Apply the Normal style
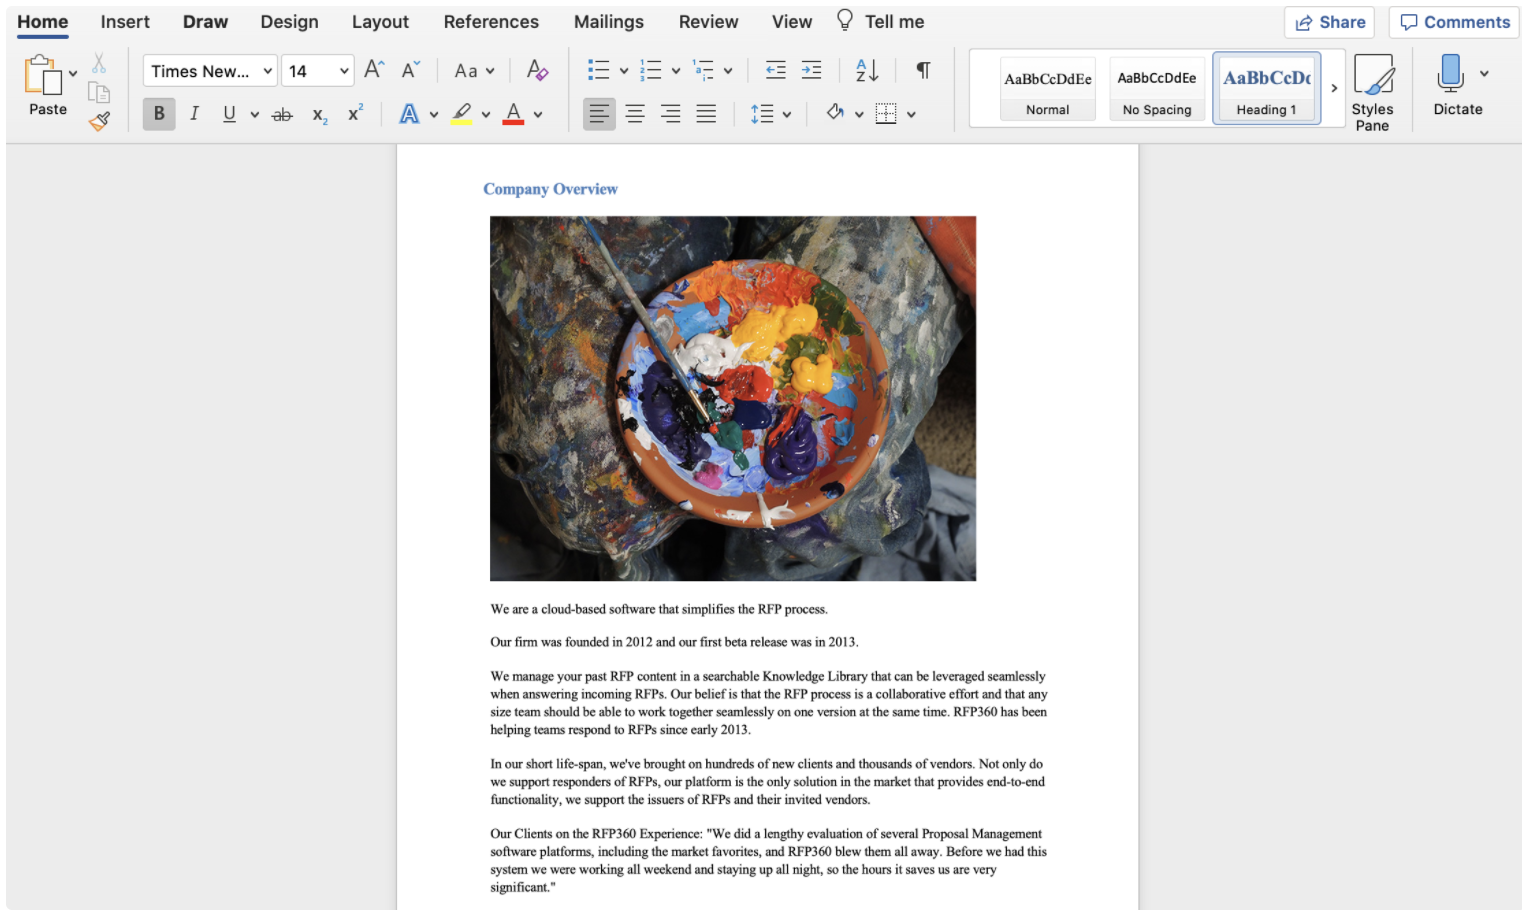 pos(1048,89)
